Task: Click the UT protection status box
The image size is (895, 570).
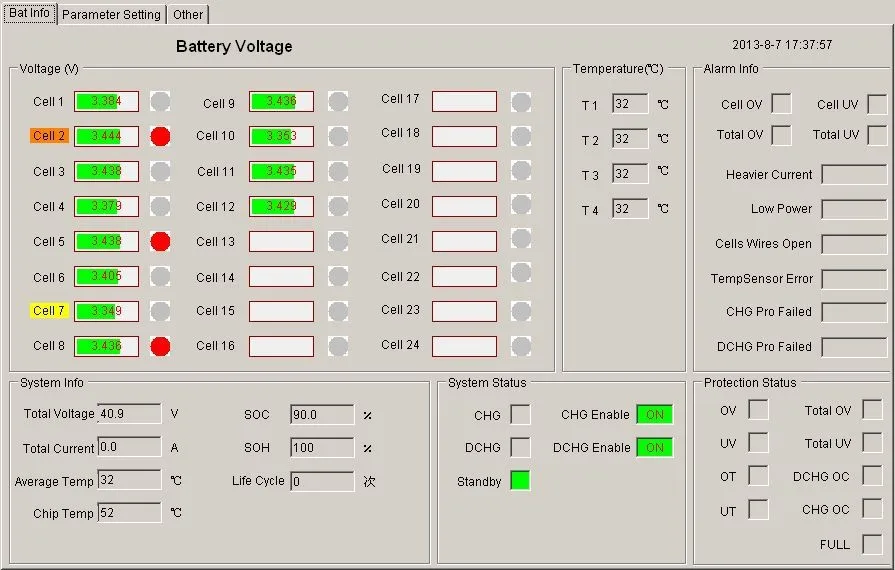Action: [x=758, y=510]
